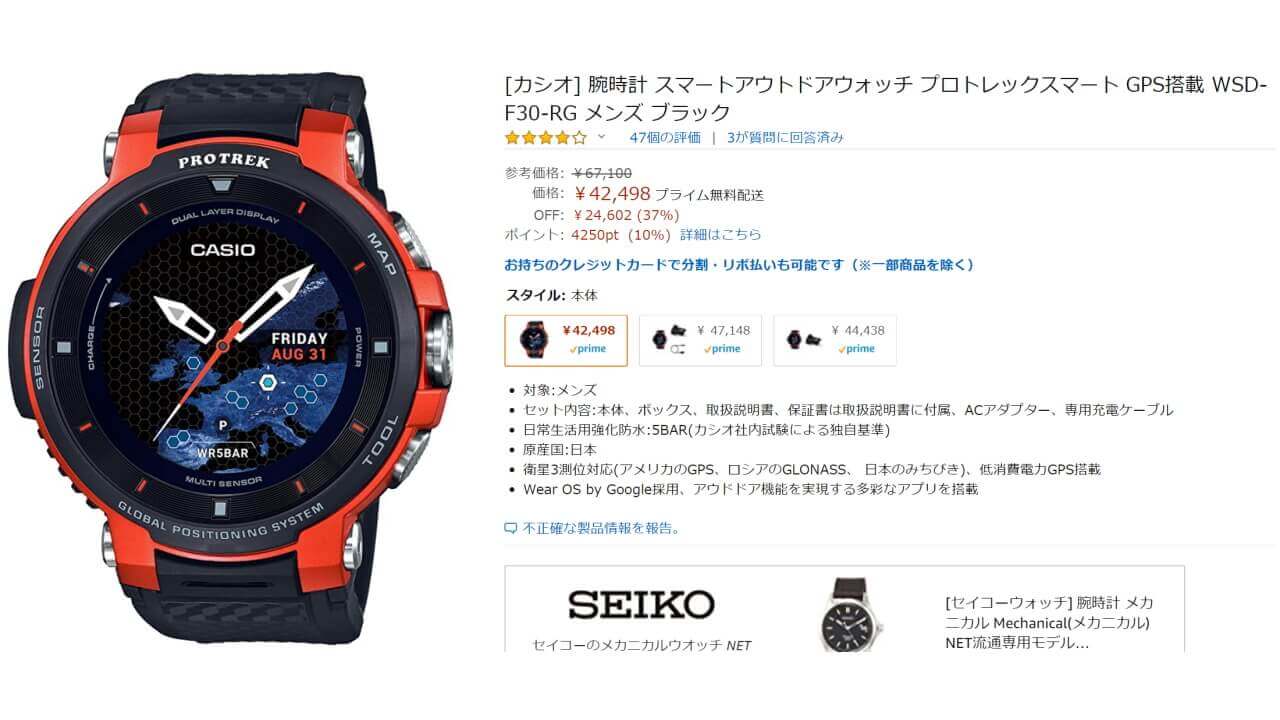
Task: Click the SEIKO logo in the ad
Action: point(641,604)
